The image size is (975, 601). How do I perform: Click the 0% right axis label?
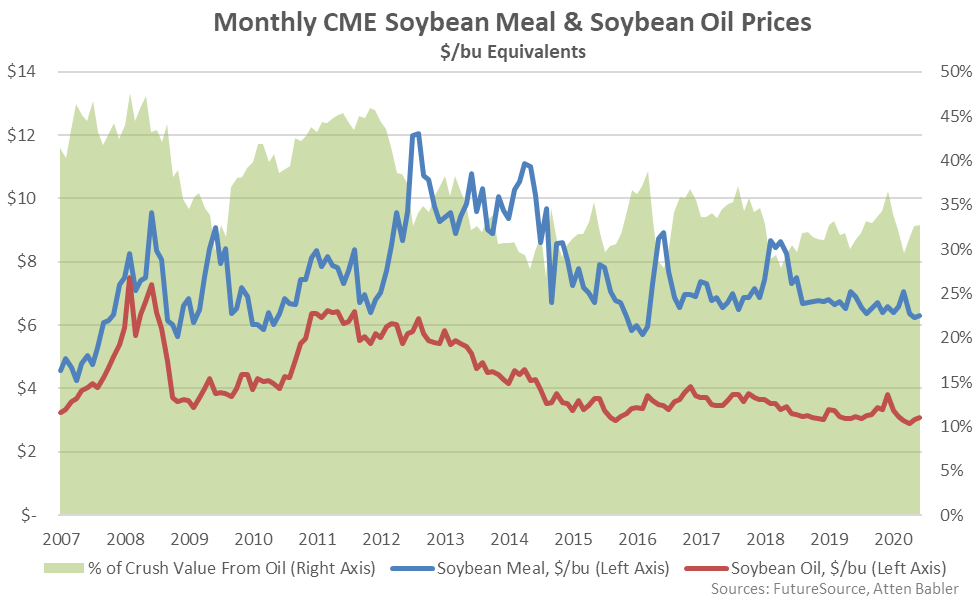point(951,515)
